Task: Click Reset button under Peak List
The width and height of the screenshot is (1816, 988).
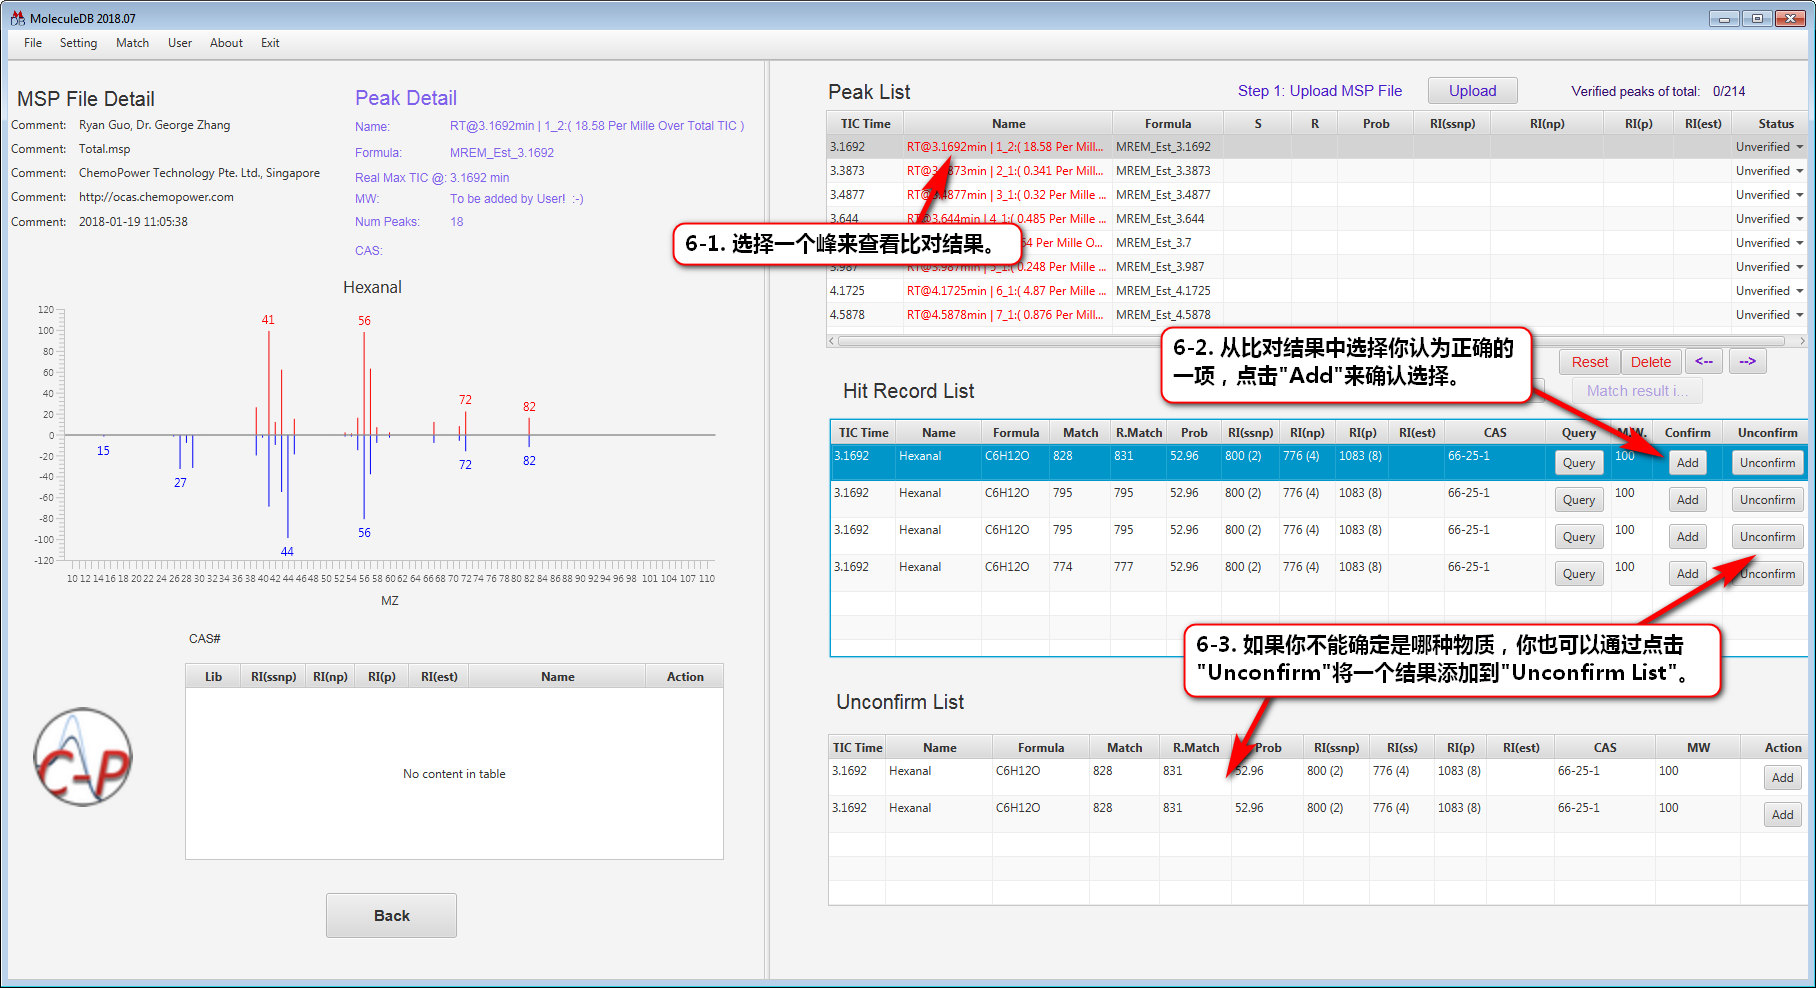Action: (1589, 362)
